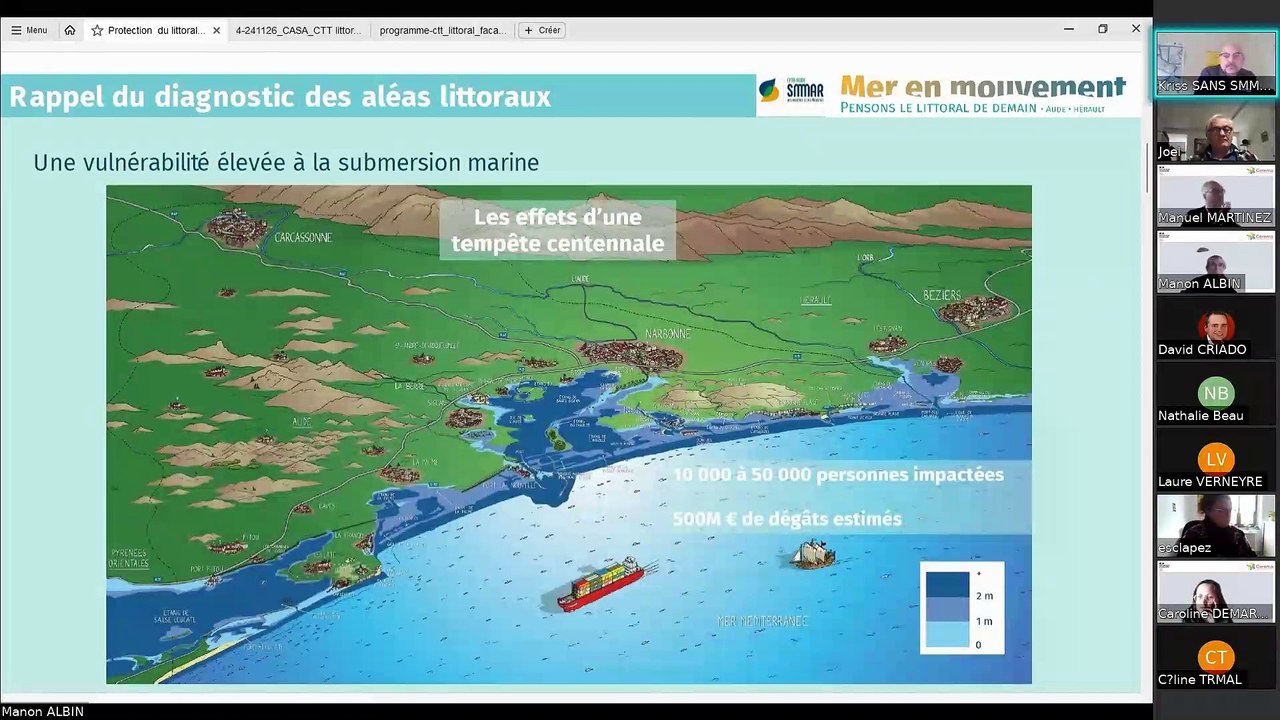Click the Mer en mouvement title logo
This screenshot has height=720, width=1280.
click(983, 94)
